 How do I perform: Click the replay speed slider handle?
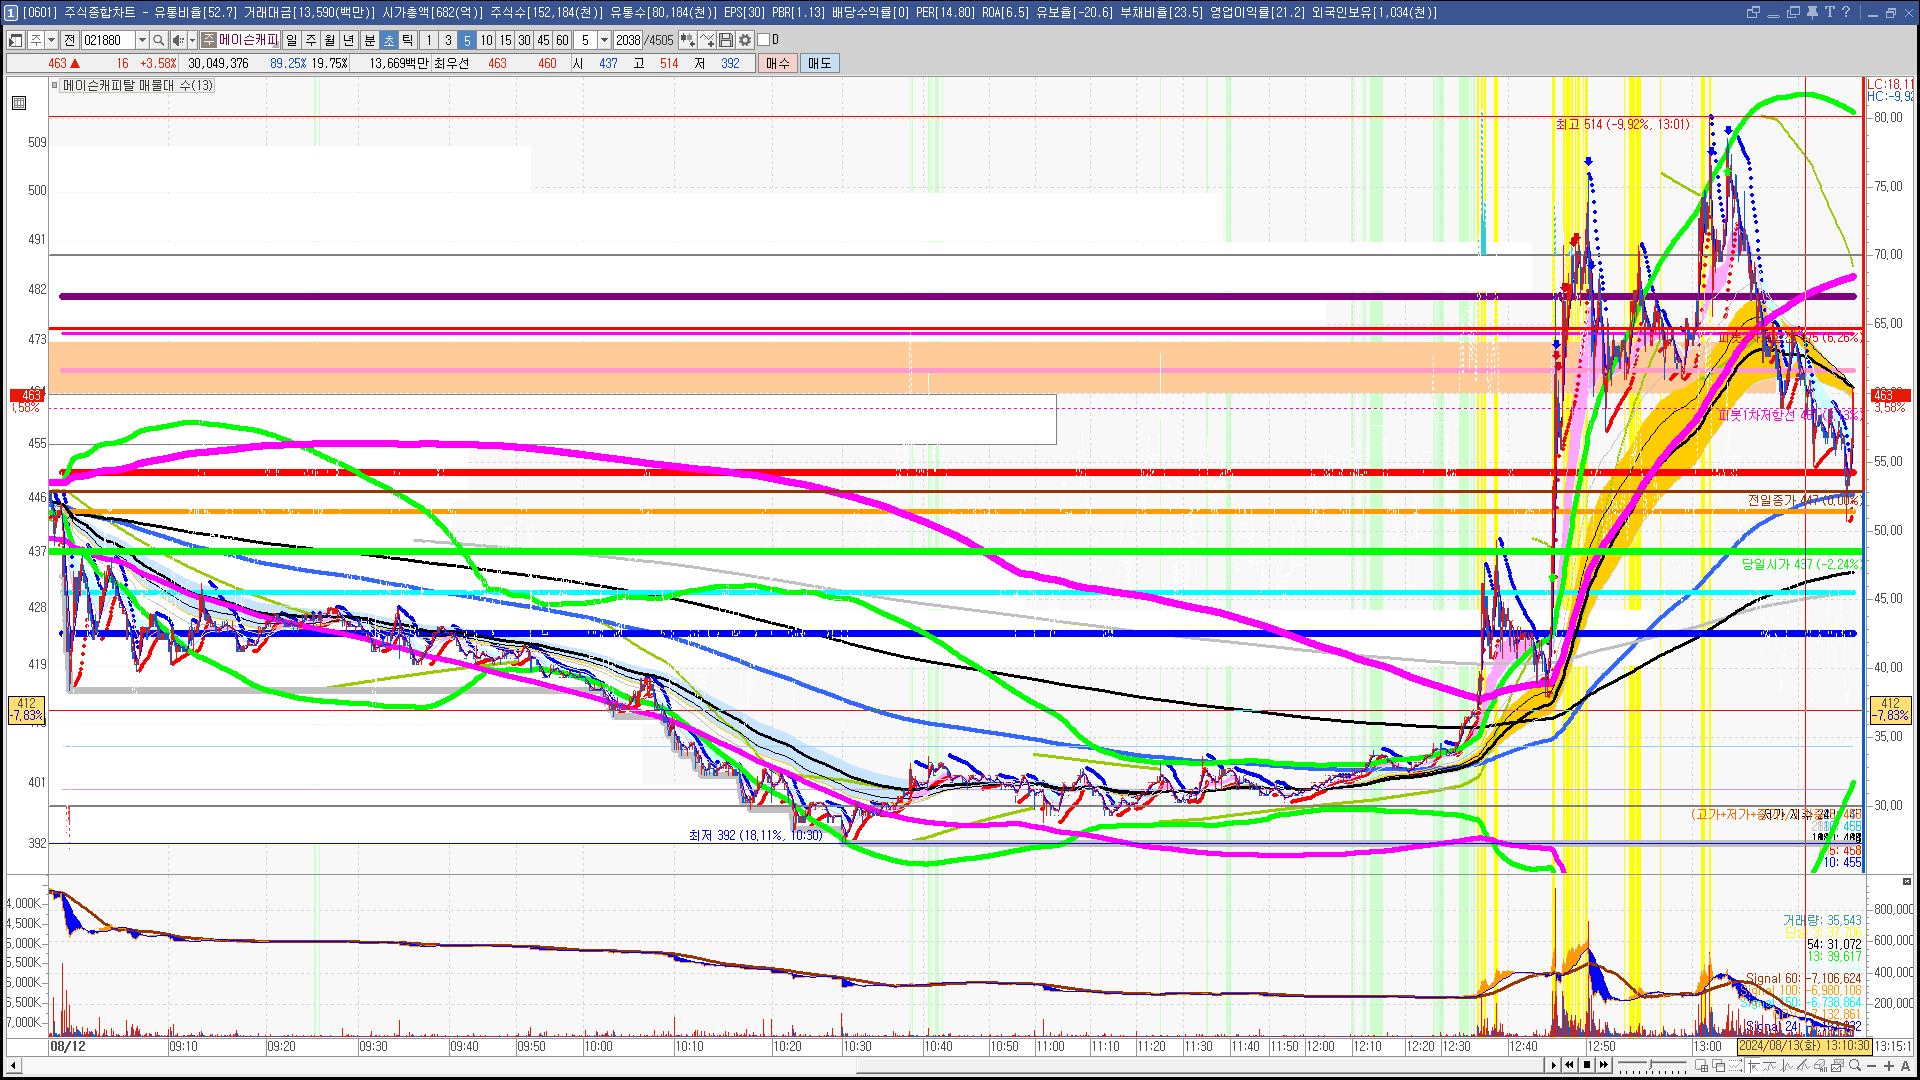tap(1650, 1064)
